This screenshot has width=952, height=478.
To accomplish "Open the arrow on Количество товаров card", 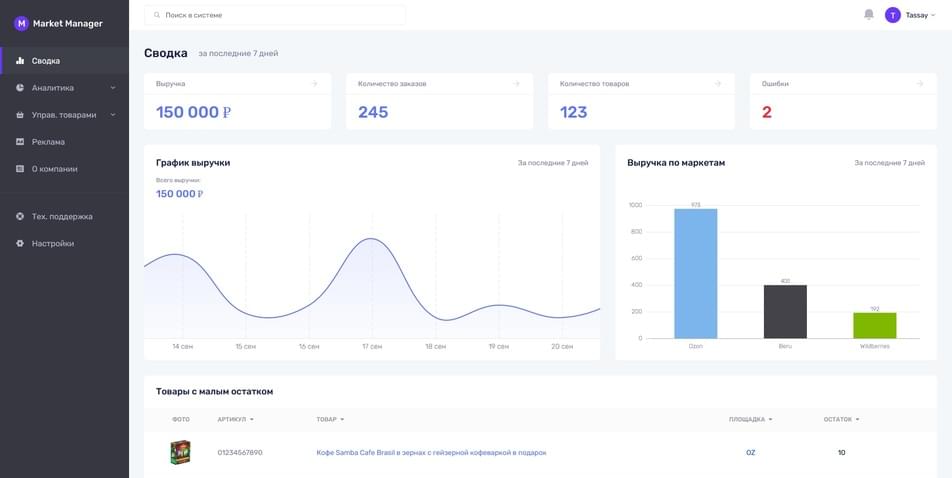I will point(718,84).
